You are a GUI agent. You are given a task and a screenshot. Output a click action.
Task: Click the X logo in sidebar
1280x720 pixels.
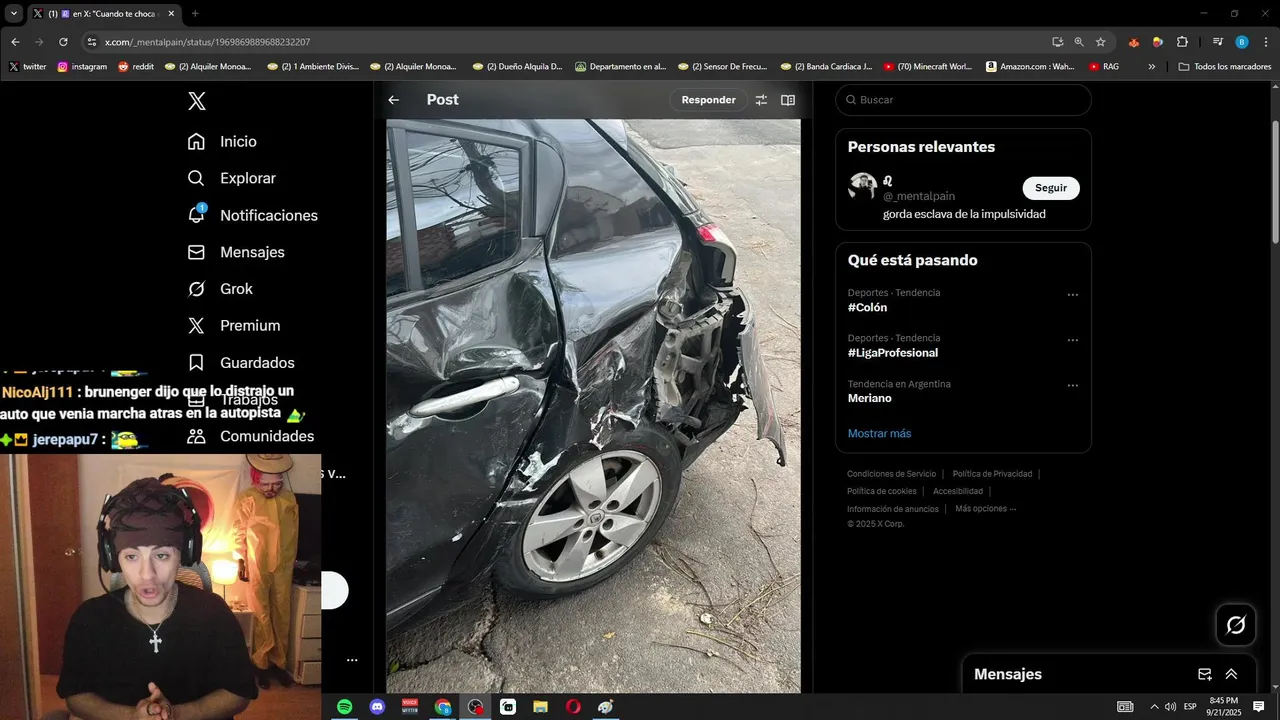pyautogui.click(x=197, y=101)
